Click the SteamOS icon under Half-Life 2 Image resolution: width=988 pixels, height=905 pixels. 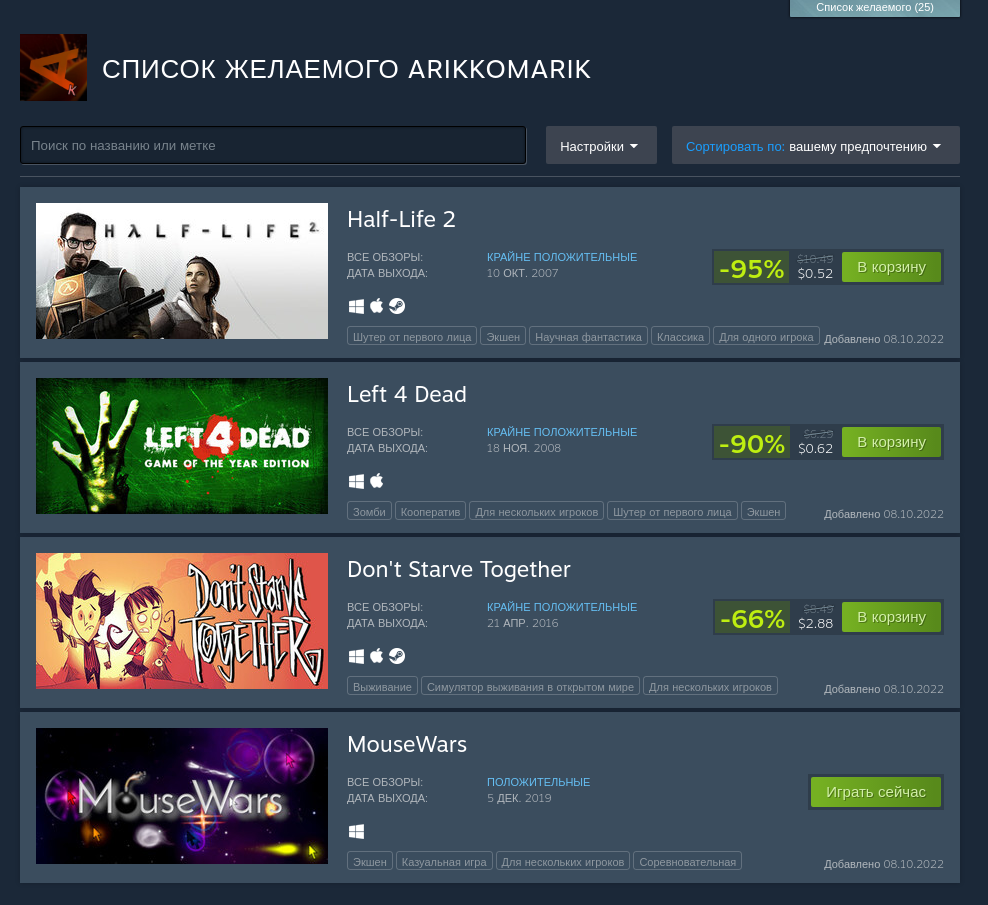pyautogui.click(x=397, y=306)
